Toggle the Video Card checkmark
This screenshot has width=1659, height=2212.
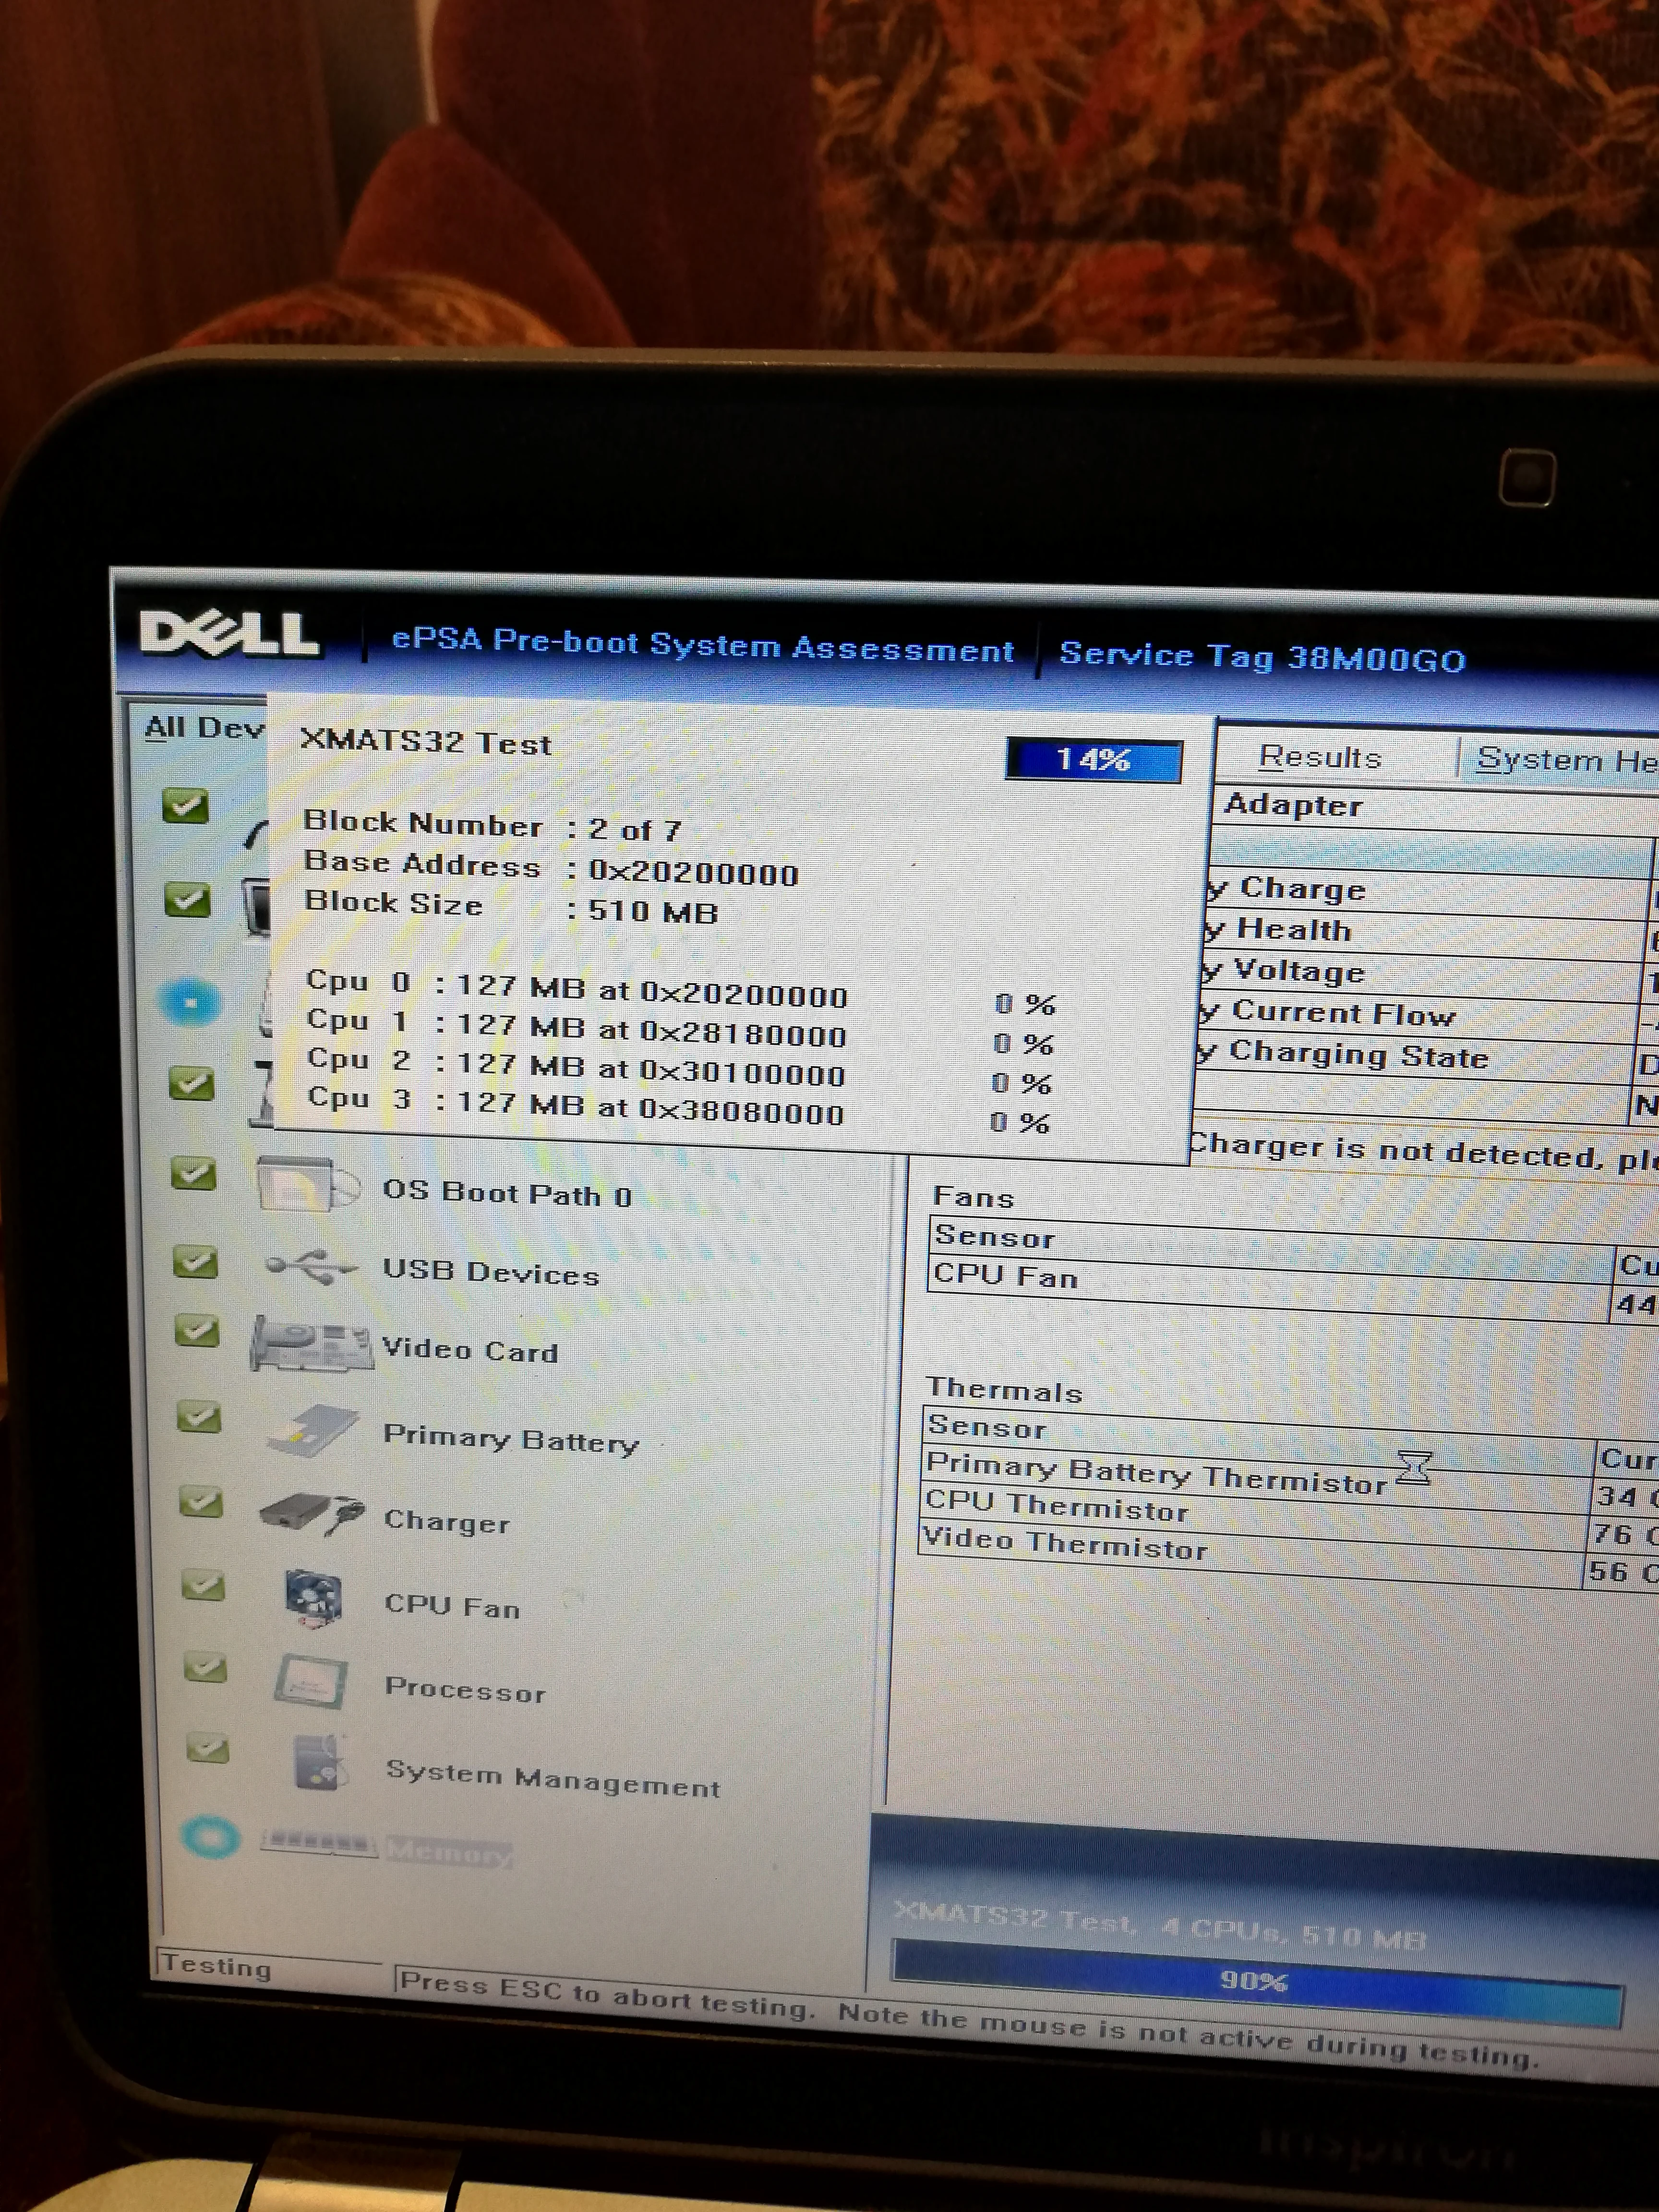197,1331
